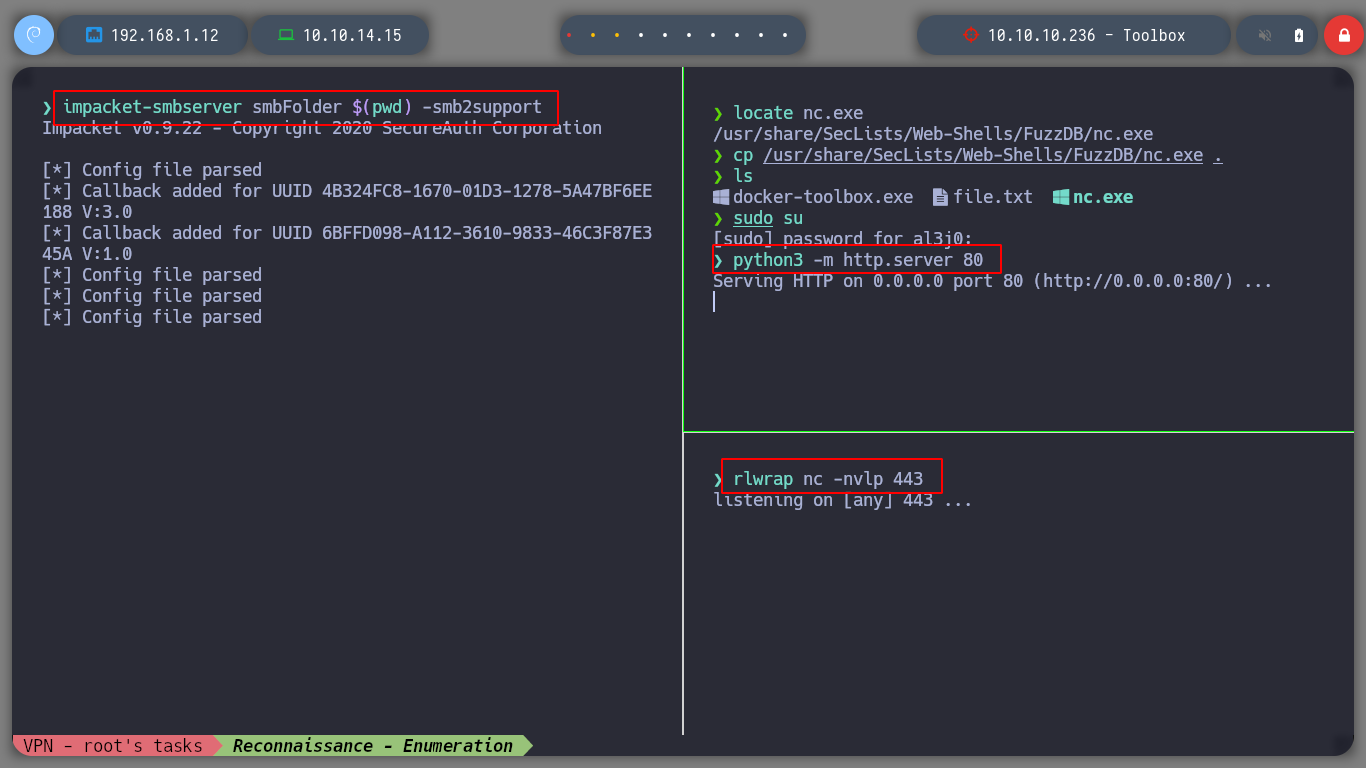
Task: Click last "[*] Config file parsed" line
Action: [x=152, y=317]
